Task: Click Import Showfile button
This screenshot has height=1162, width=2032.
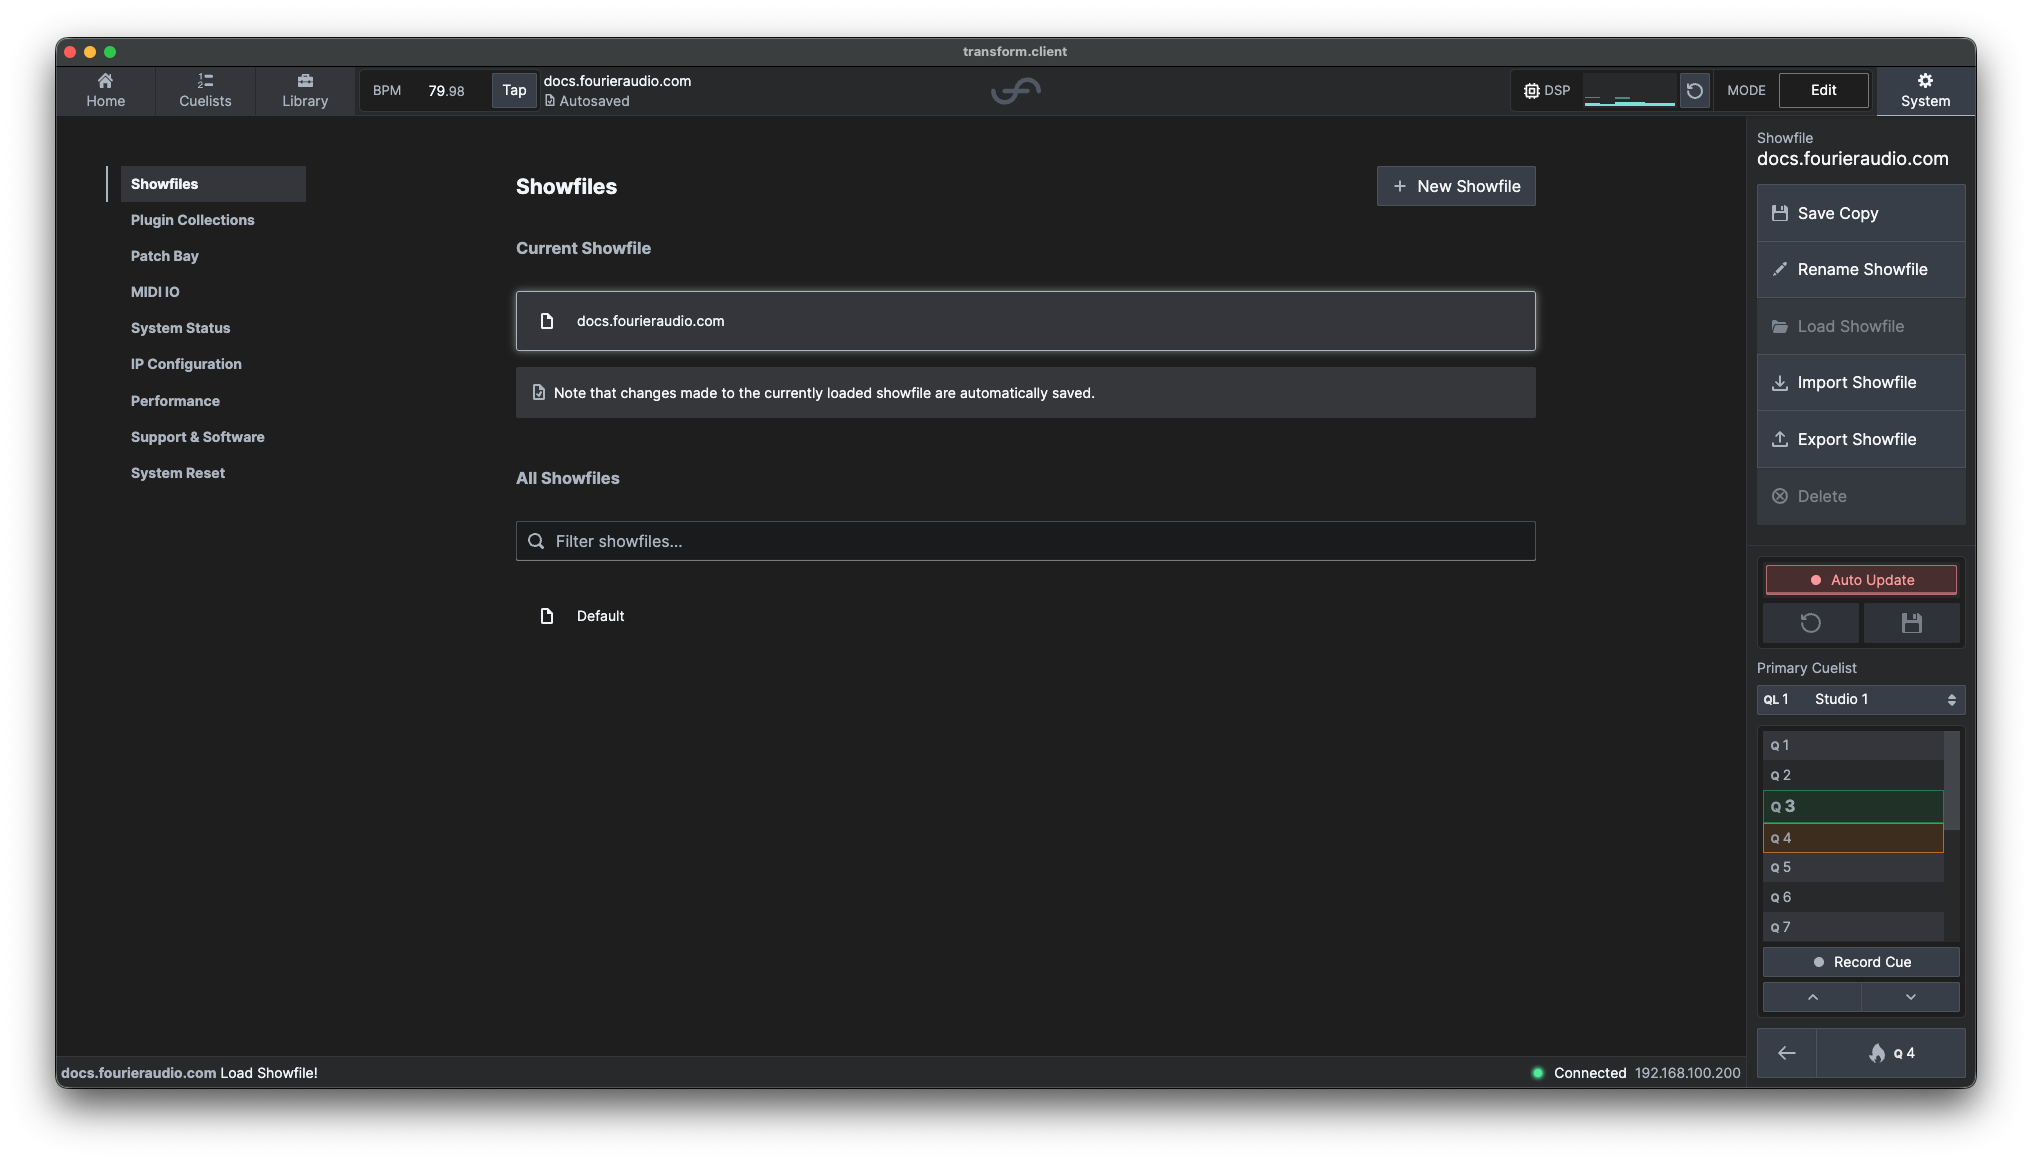Action: pos(1861,382)
